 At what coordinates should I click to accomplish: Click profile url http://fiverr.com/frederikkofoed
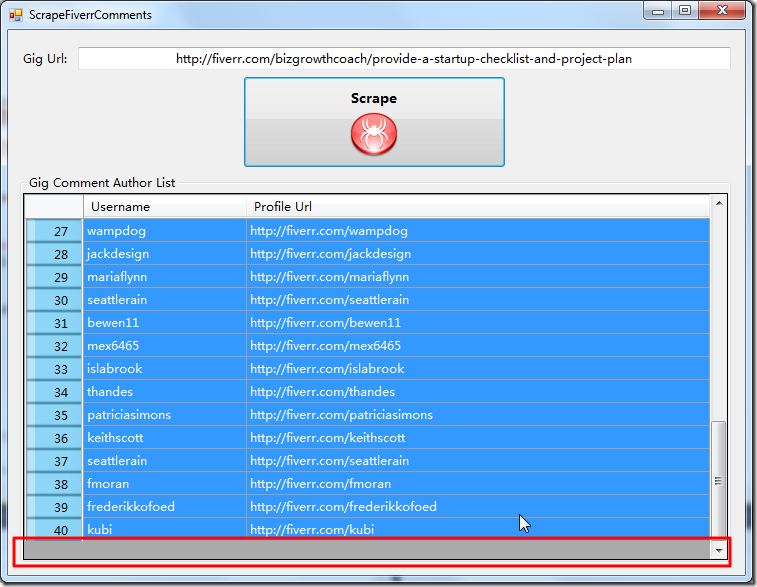pos(478,507)
